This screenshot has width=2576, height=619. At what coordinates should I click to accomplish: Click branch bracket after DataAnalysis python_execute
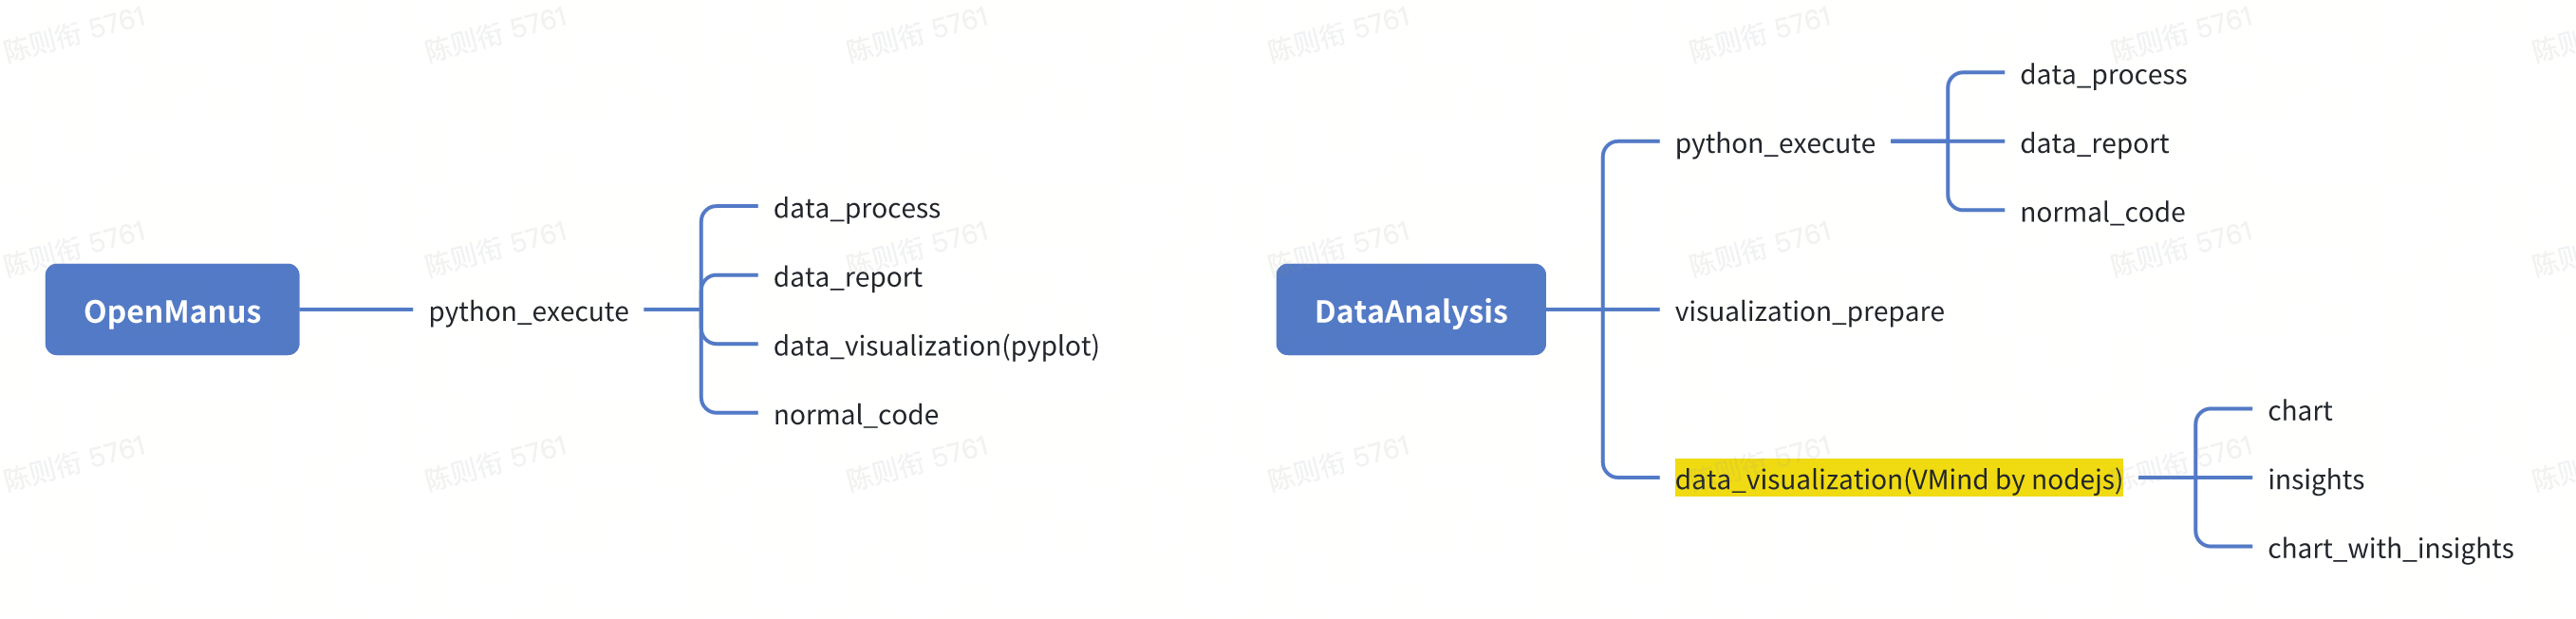[x=1948, y=141]
